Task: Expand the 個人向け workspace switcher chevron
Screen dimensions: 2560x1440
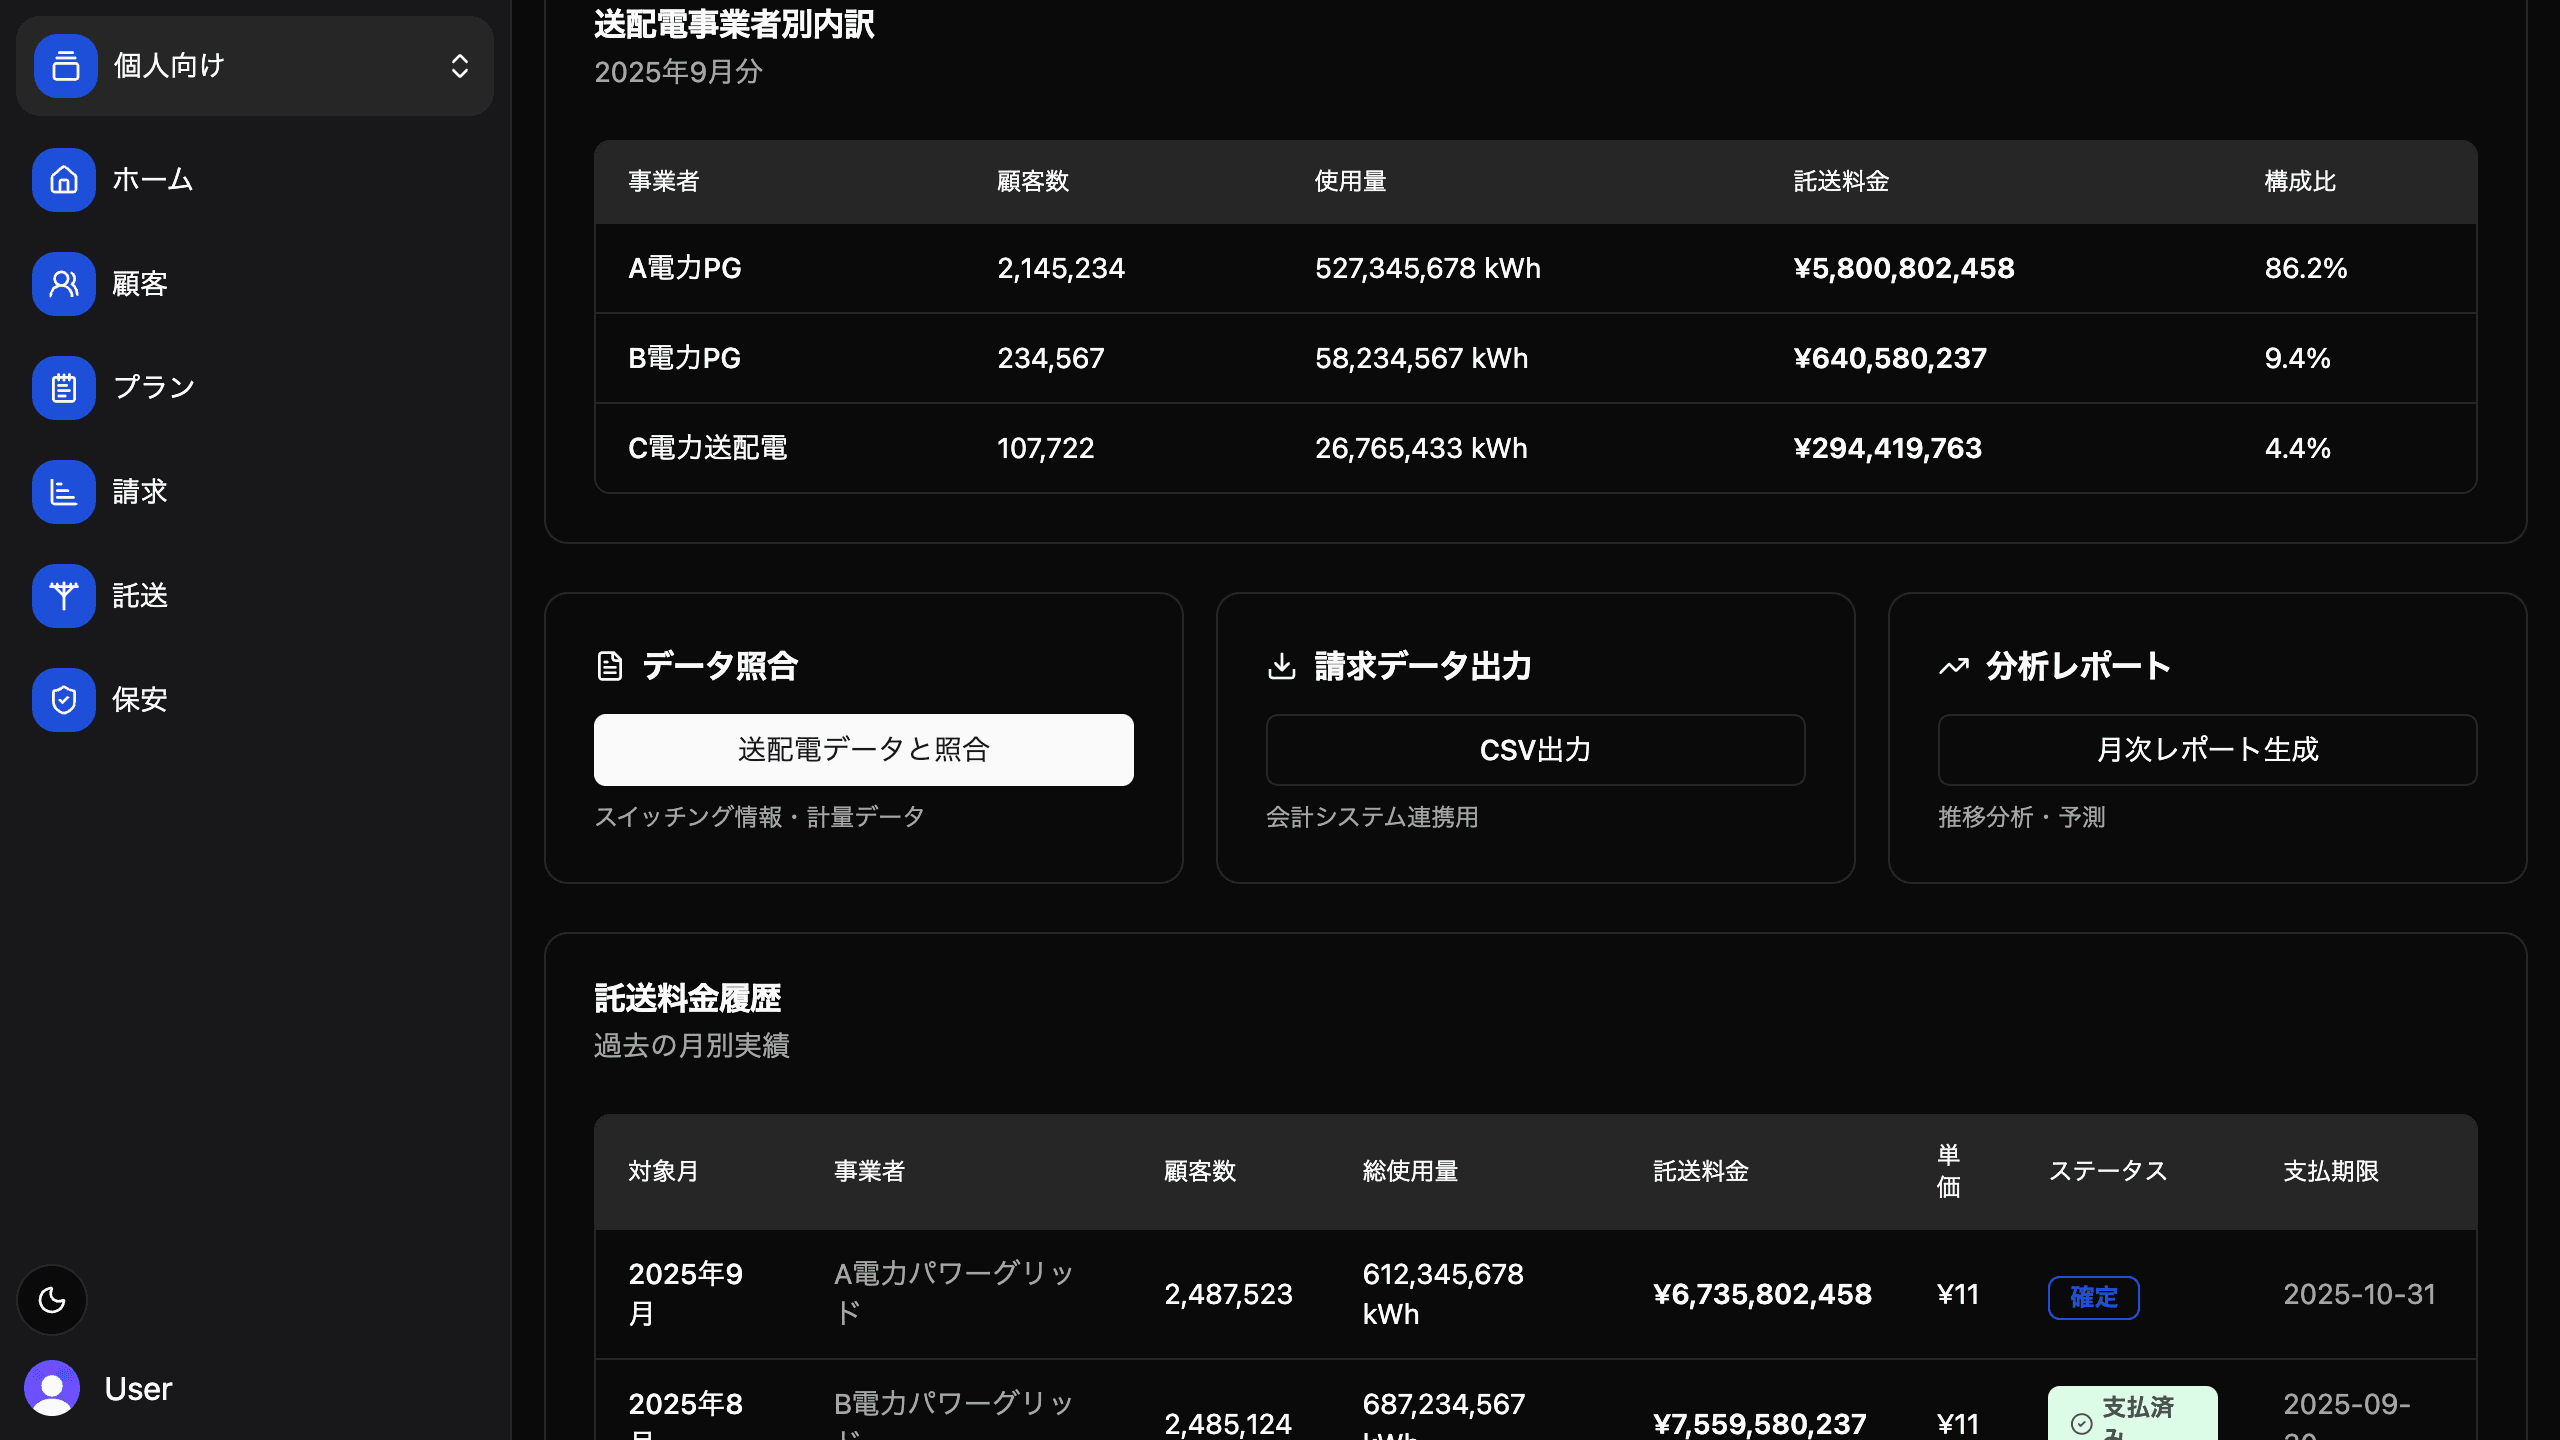Action: tap(460, 66)
